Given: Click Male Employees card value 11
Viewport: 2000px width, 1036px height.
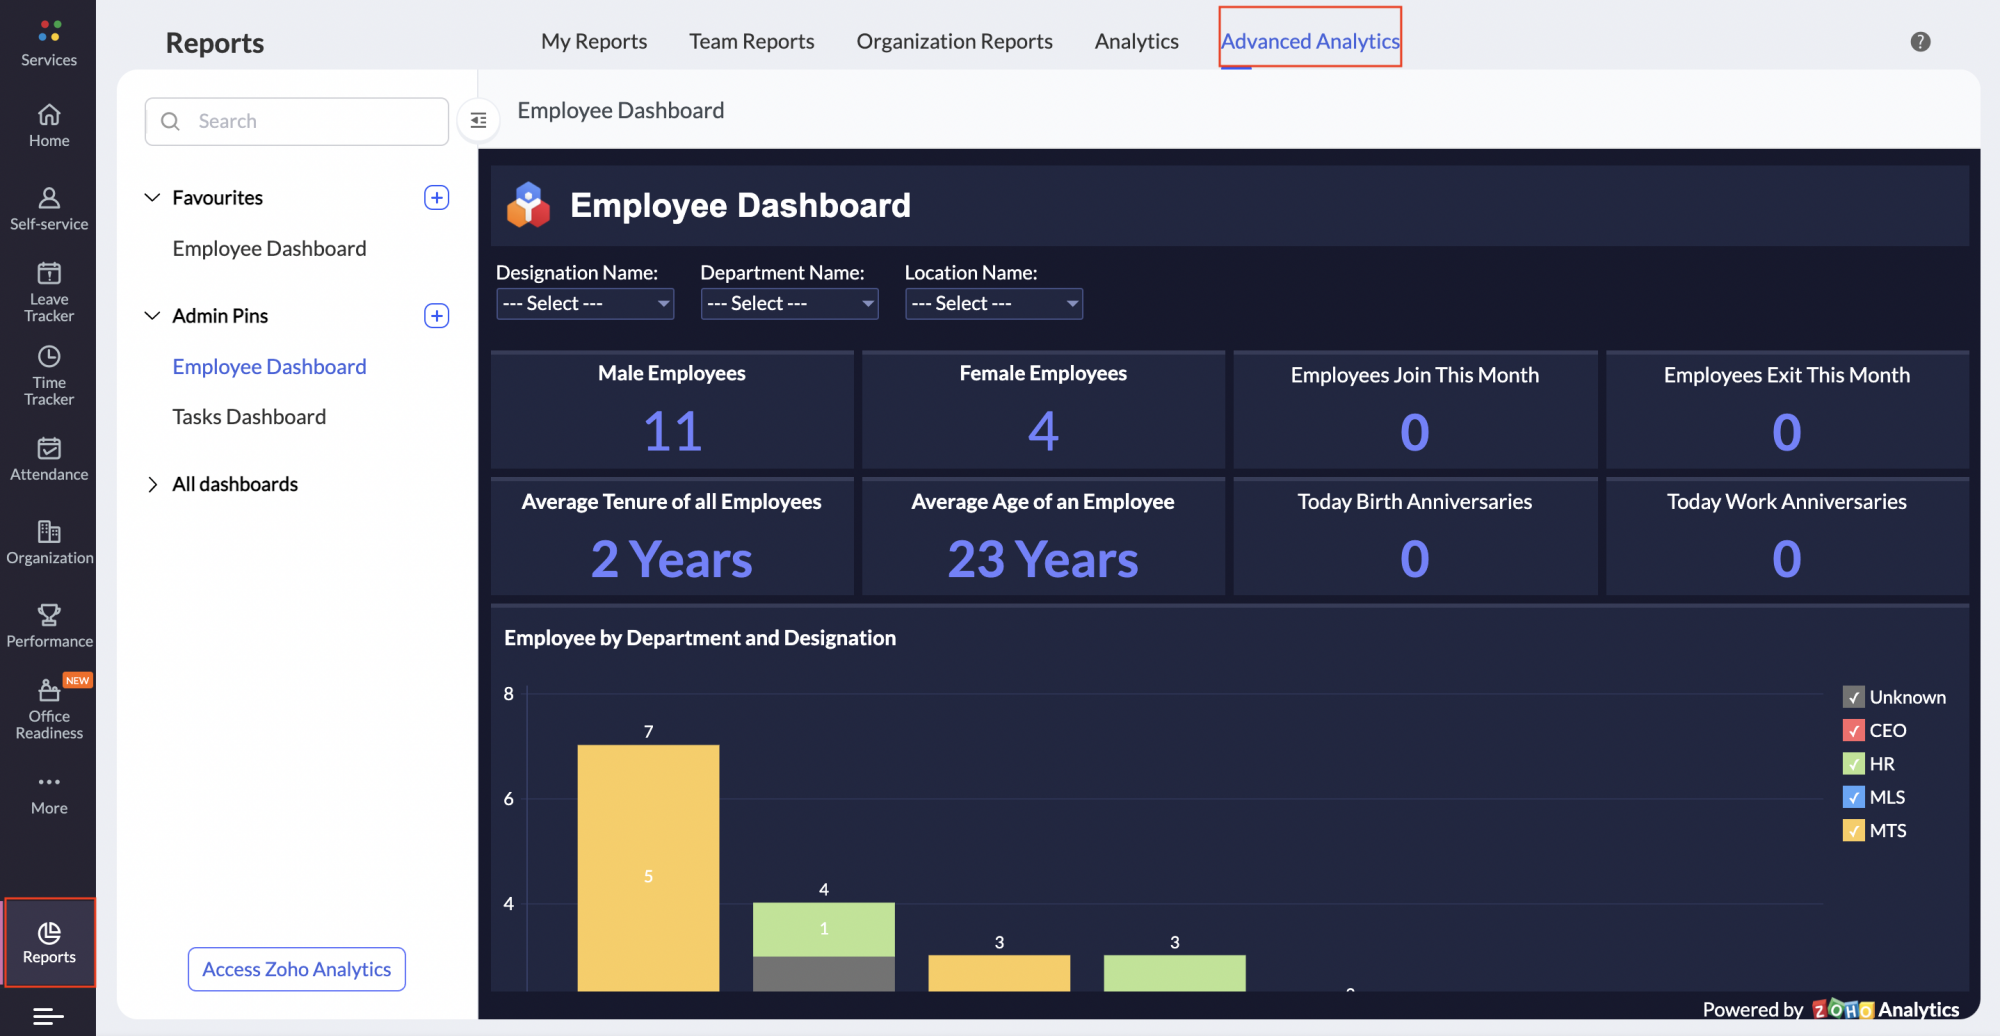Looking at the screenshot, I should [x=672, y=432].
